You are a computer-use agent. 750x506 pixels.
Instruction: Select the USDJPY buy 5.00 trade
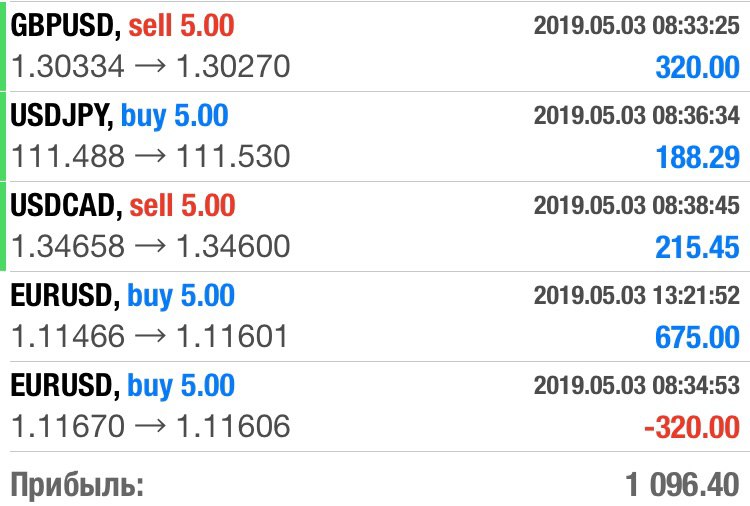coord(375,136)
